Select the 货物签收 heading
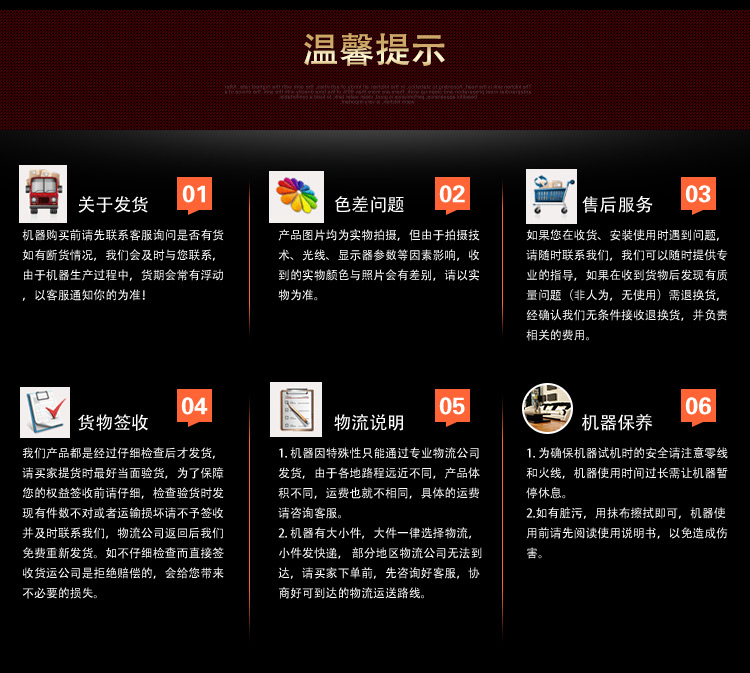The width and height of the screenshot is (750, 673). [x=113, y=422]
